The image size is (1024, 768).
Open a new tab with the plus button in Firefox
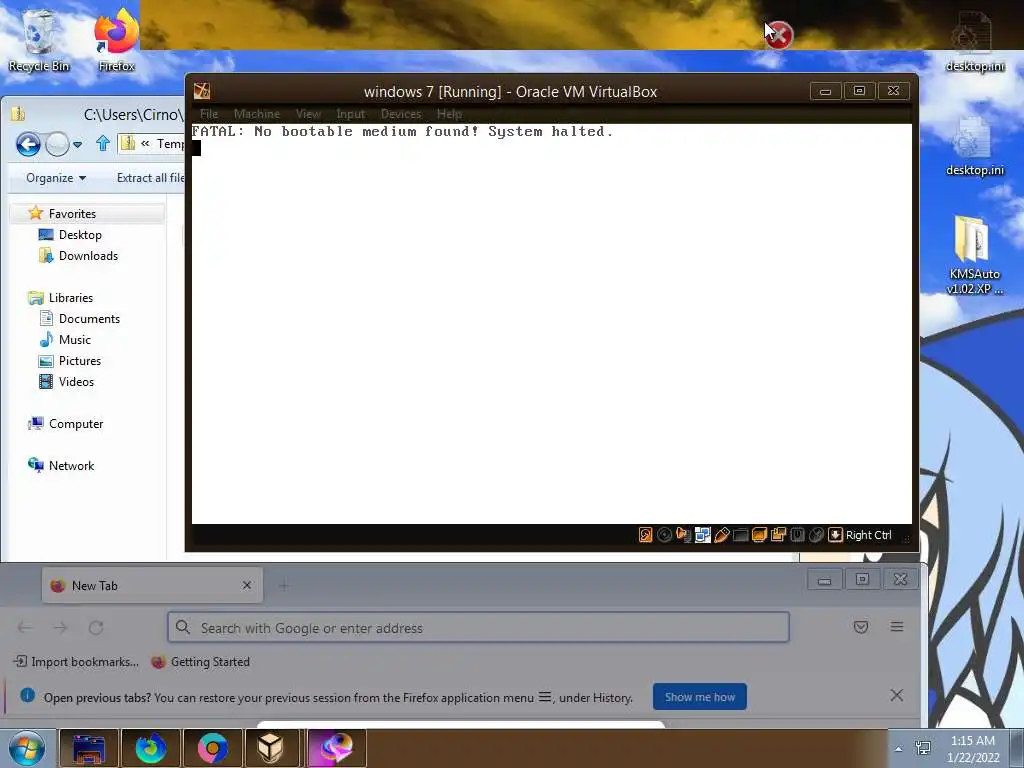pyautogui.click(x=283, y=586)
